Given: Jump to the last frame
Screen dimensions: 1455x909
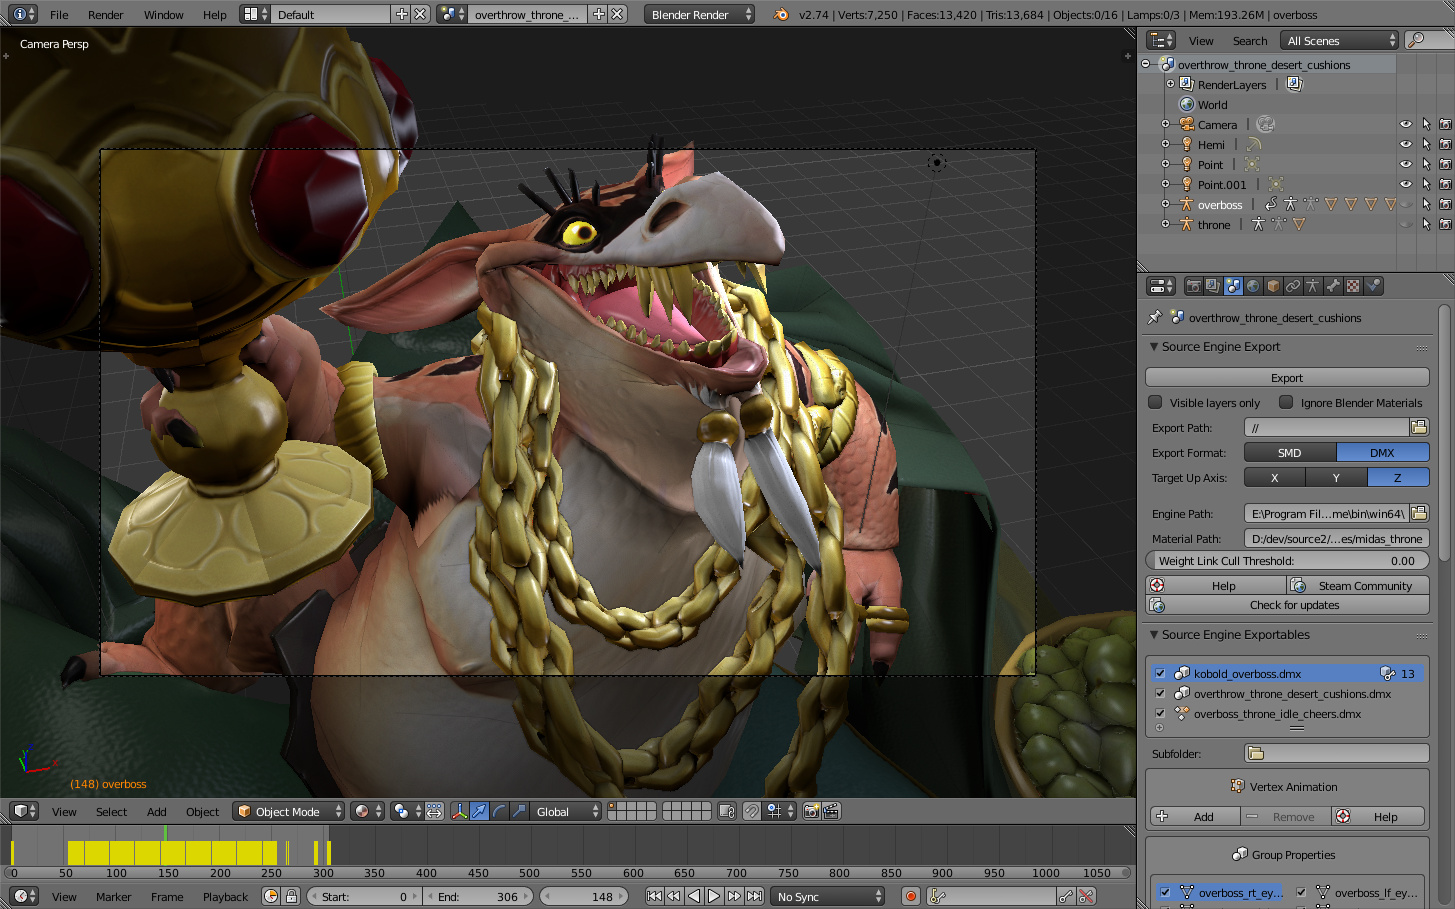Looking at the screenshot, I should 755,896.
